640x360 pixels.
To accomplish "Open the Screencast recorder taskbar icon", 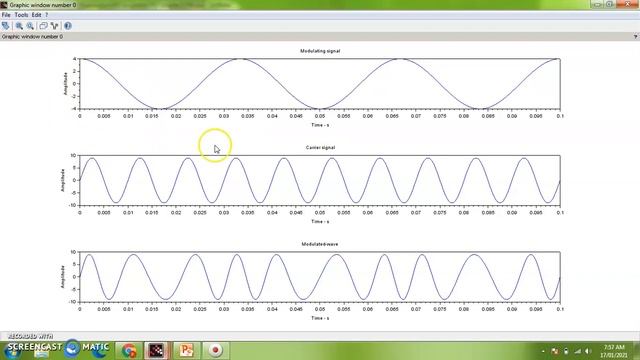I will click(x=216, y=350).
